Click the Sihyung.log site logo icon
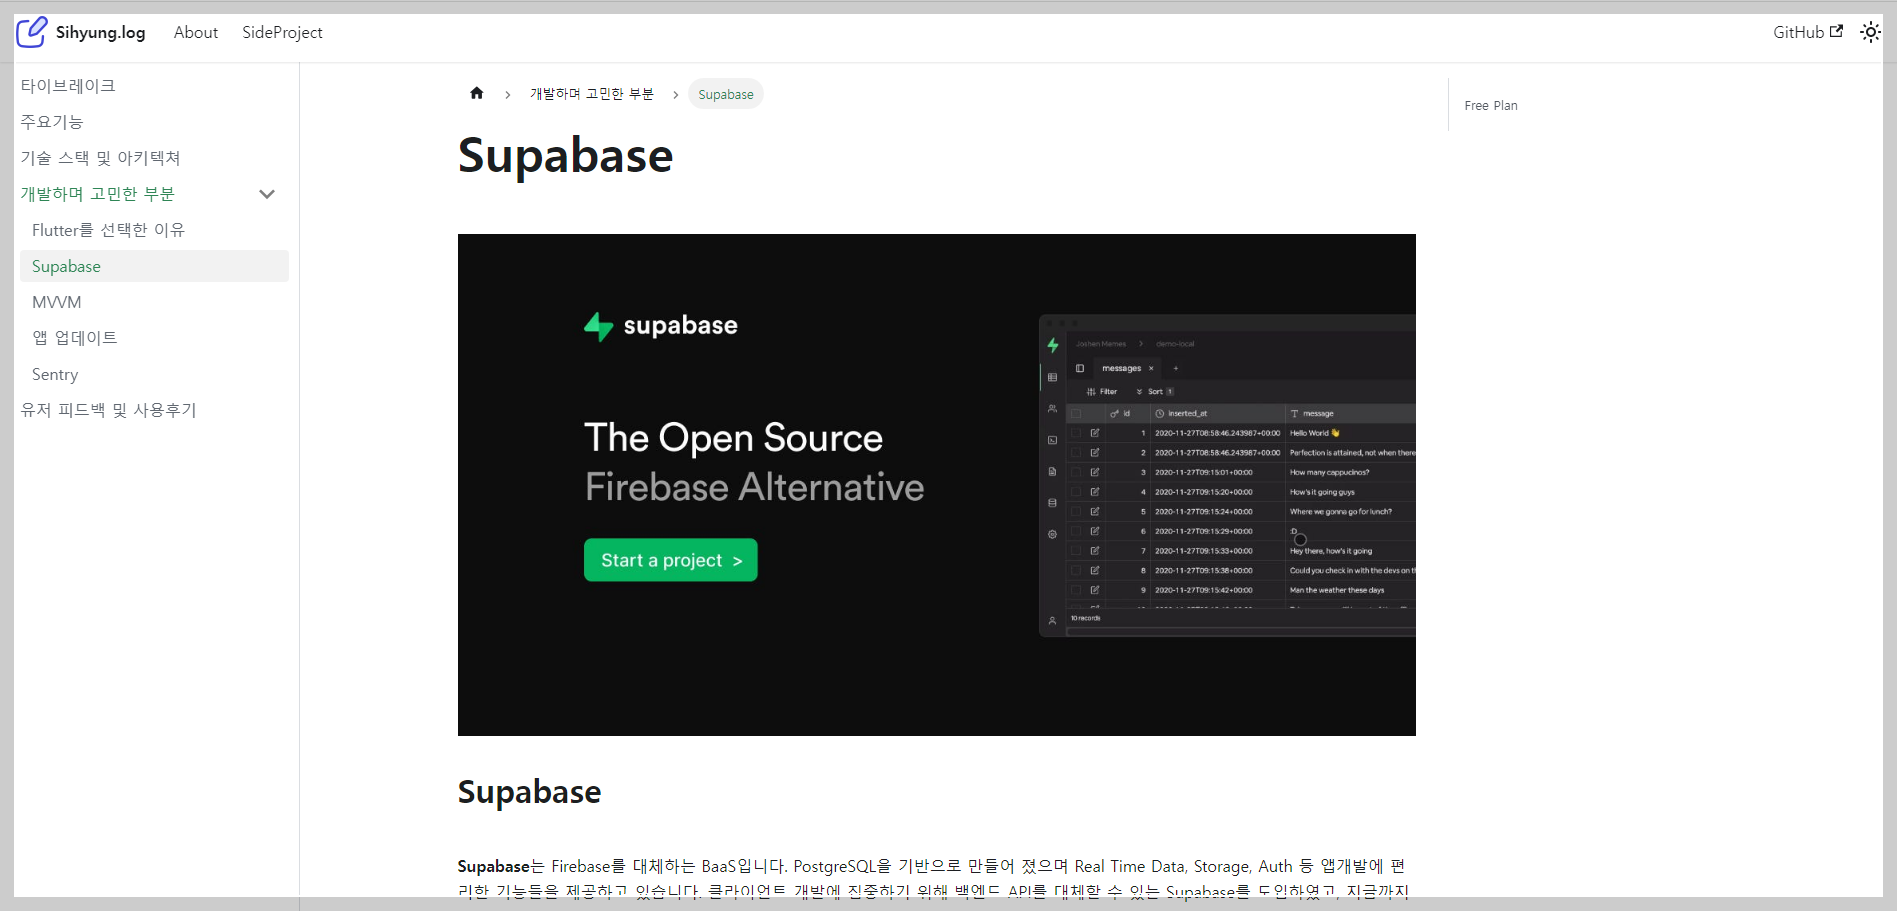This screenshot has height=911, width=1897. 31,32
